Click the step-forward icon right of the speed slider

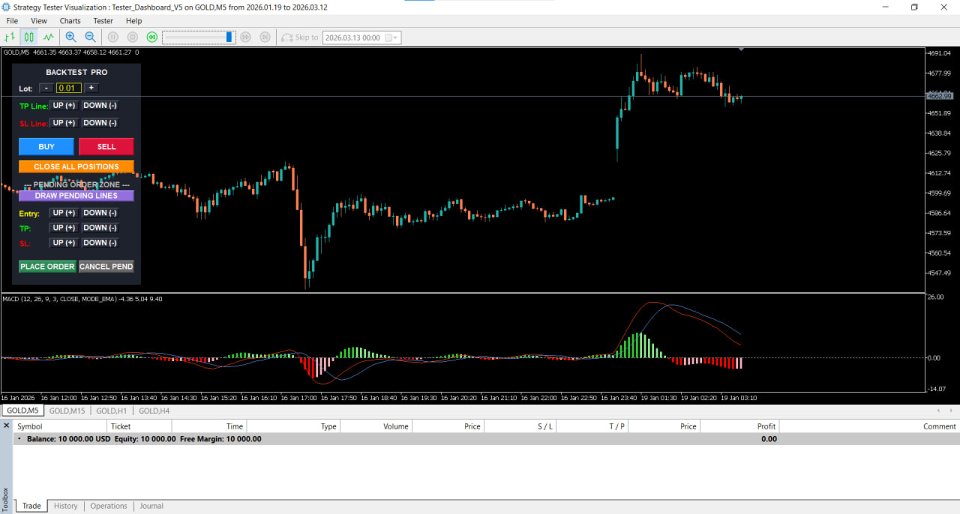point(246,37)
